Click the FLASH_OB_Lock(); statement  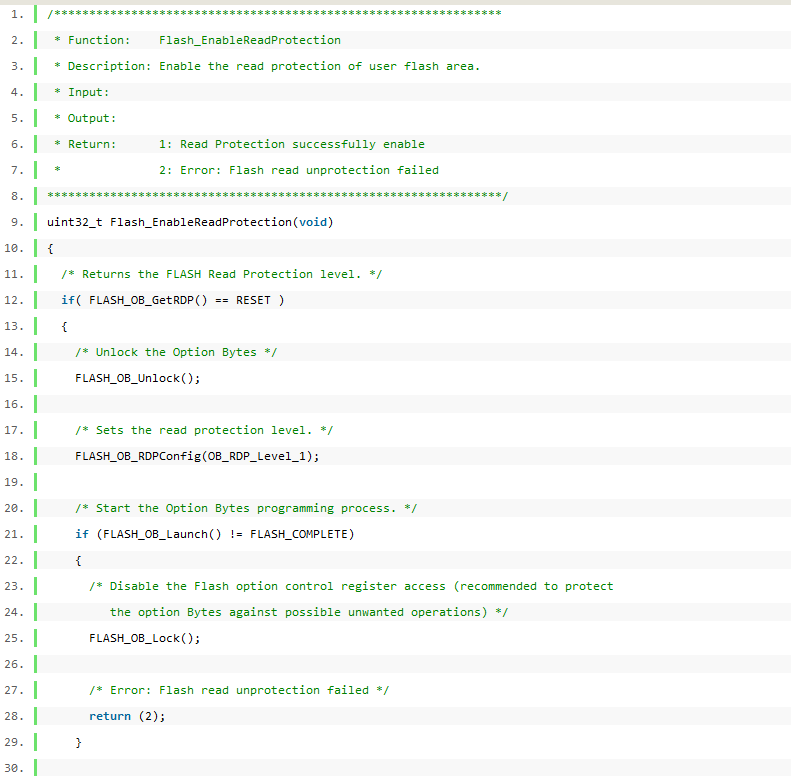[x=145, y=638]
